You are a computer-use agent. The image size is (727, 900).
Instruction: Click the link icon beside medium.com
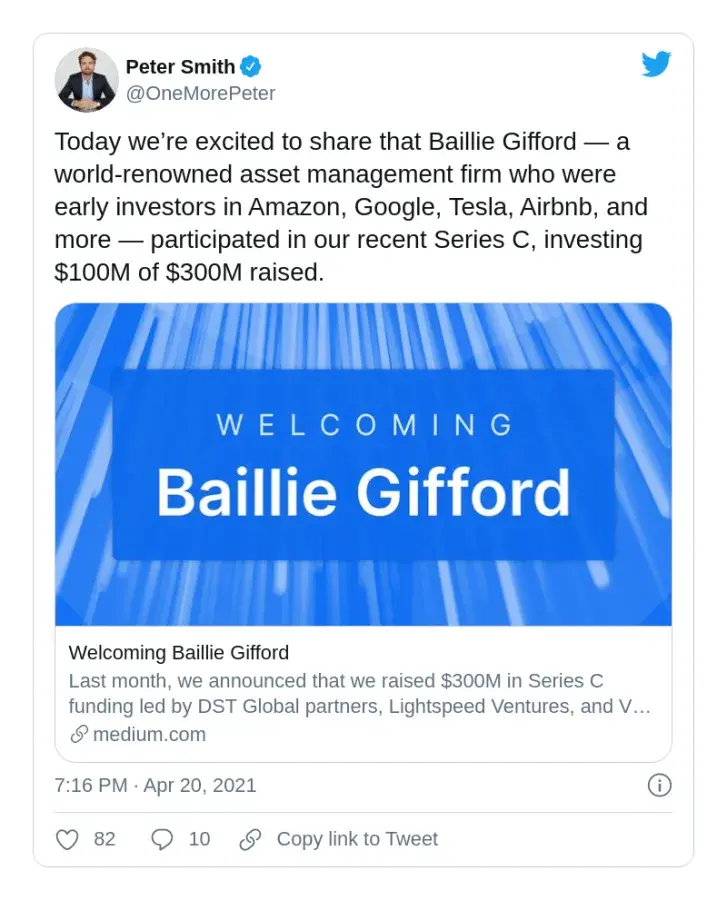coord(77,734)
